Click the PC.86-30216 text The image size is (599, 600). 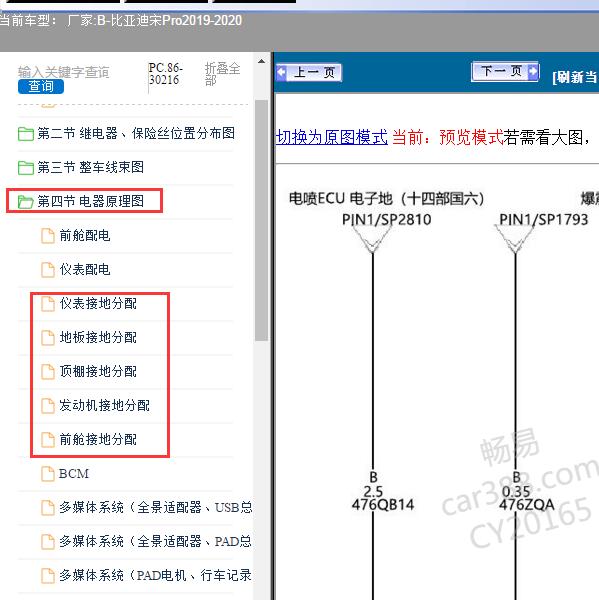(x=165, y=74)
